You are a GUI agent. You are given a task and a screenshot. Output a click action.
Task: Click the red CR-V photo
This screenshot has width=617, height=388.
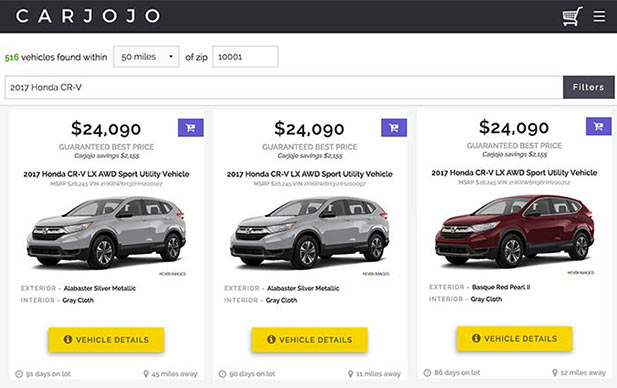click(514, 231)
